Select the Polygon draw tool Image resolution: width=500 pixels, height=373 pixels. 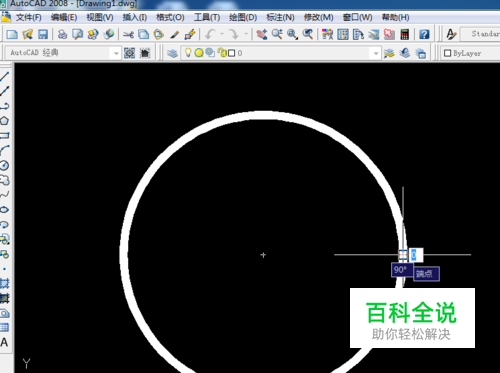[5, 121]
